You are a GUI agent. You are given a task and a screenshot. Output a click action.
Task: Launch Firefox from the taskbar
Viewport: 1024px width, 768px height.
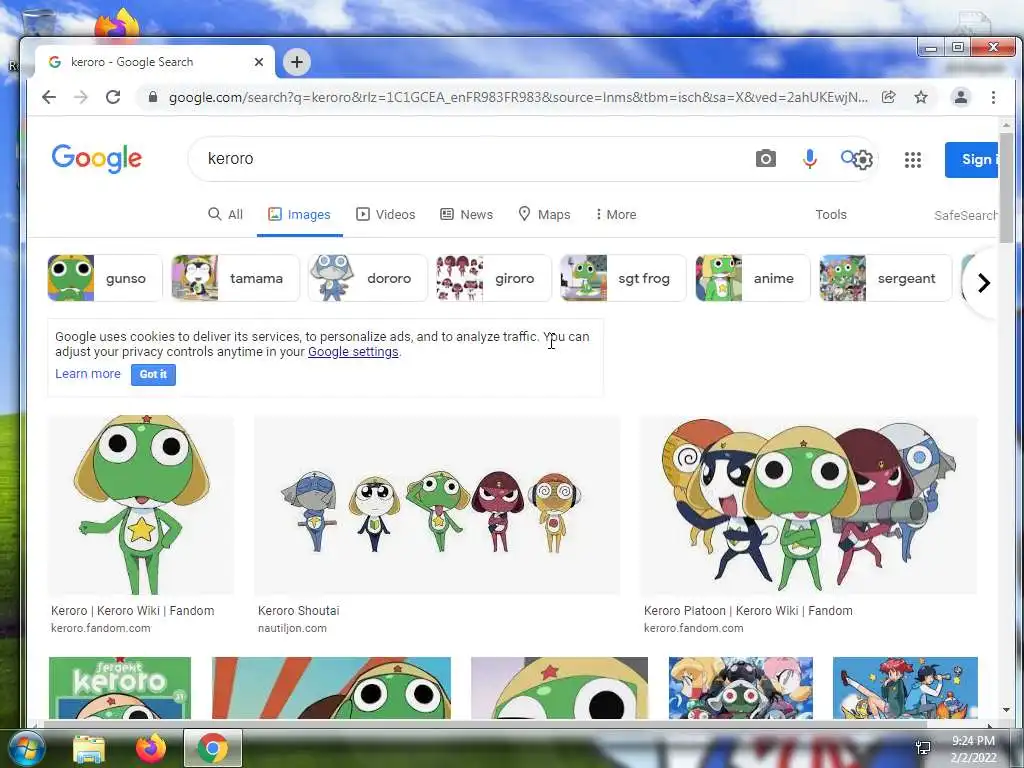151,749
